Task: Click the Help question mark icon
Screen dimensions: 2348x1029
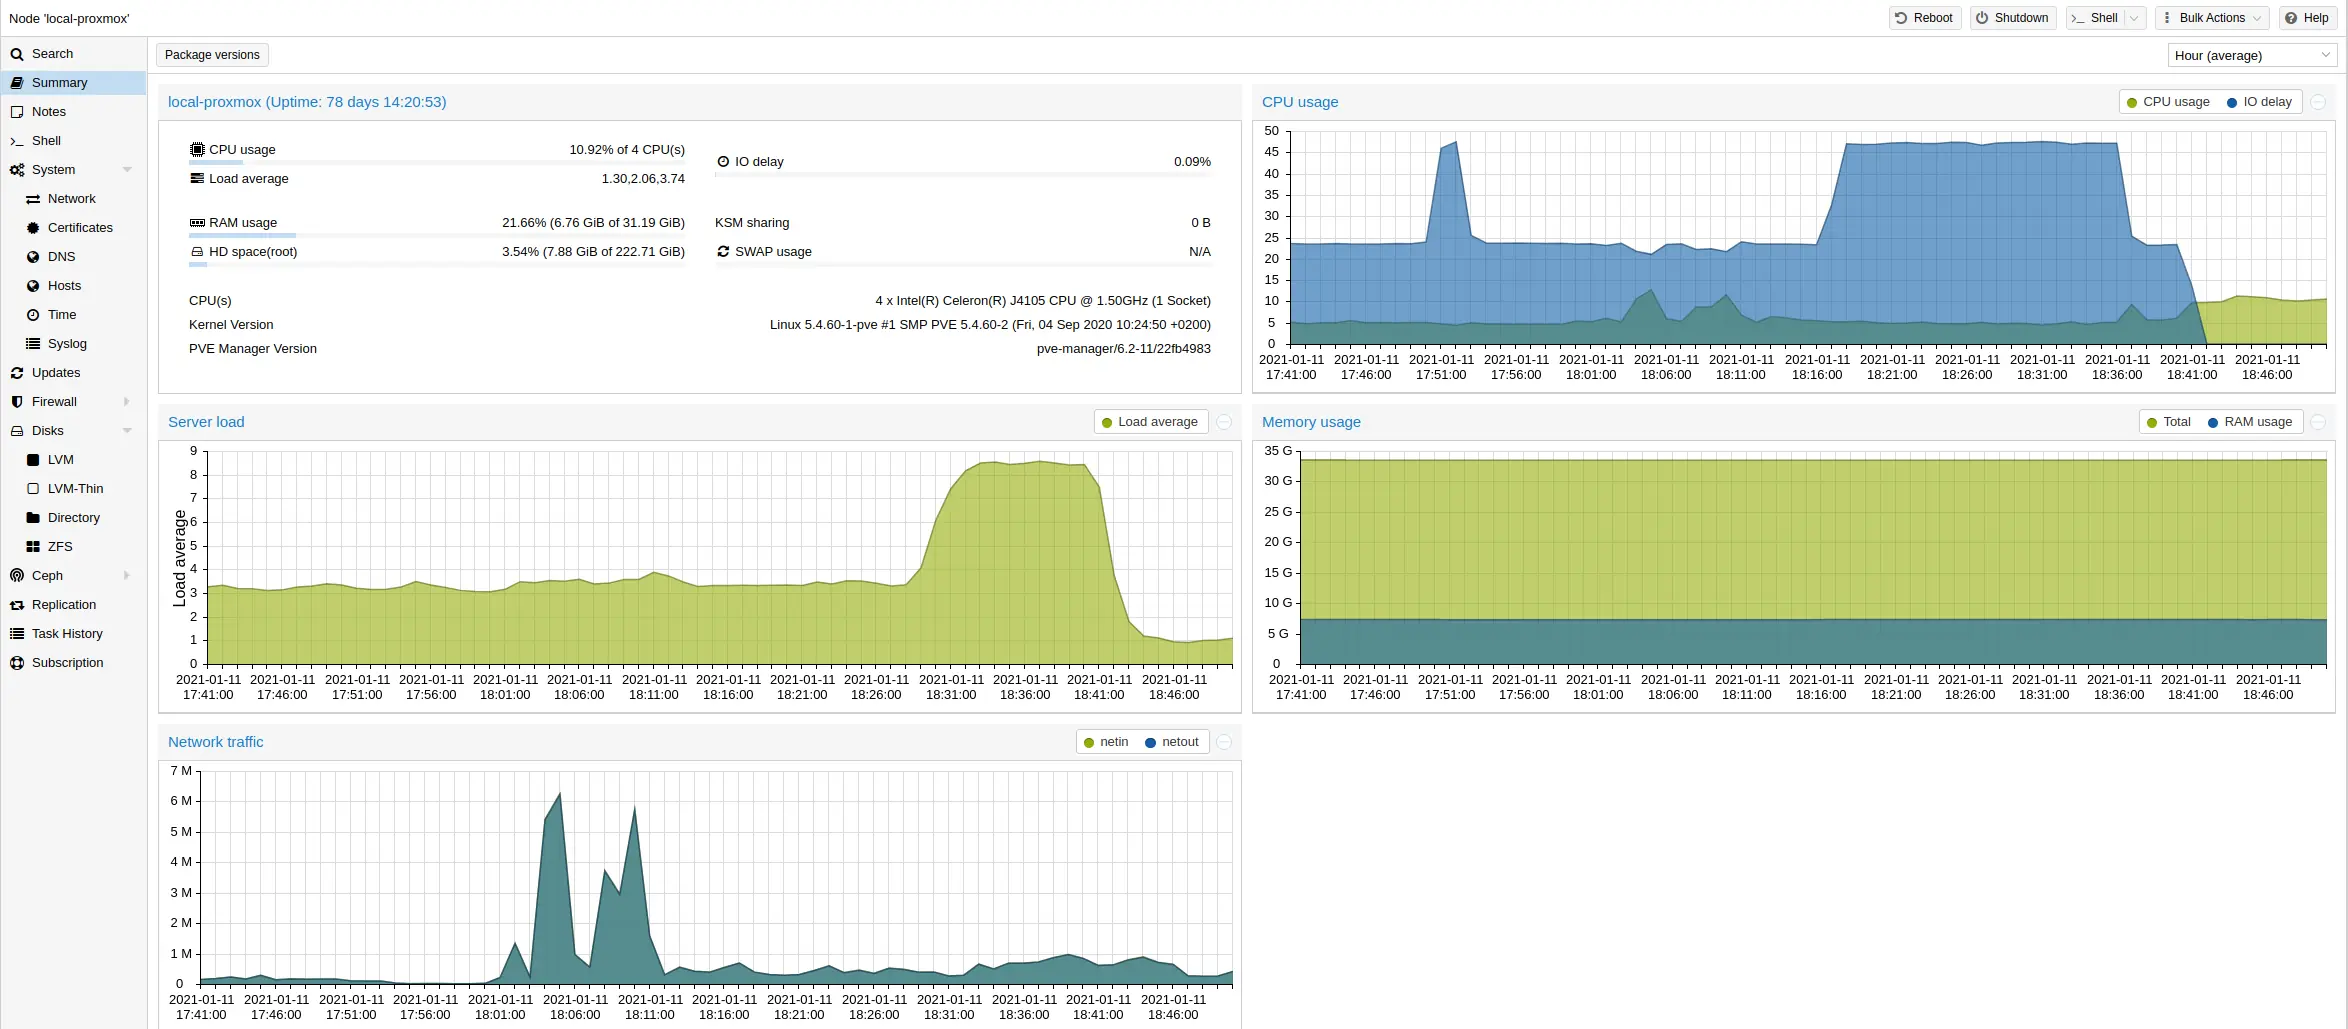Action: pyautogui.click(x=2291, y=18)
